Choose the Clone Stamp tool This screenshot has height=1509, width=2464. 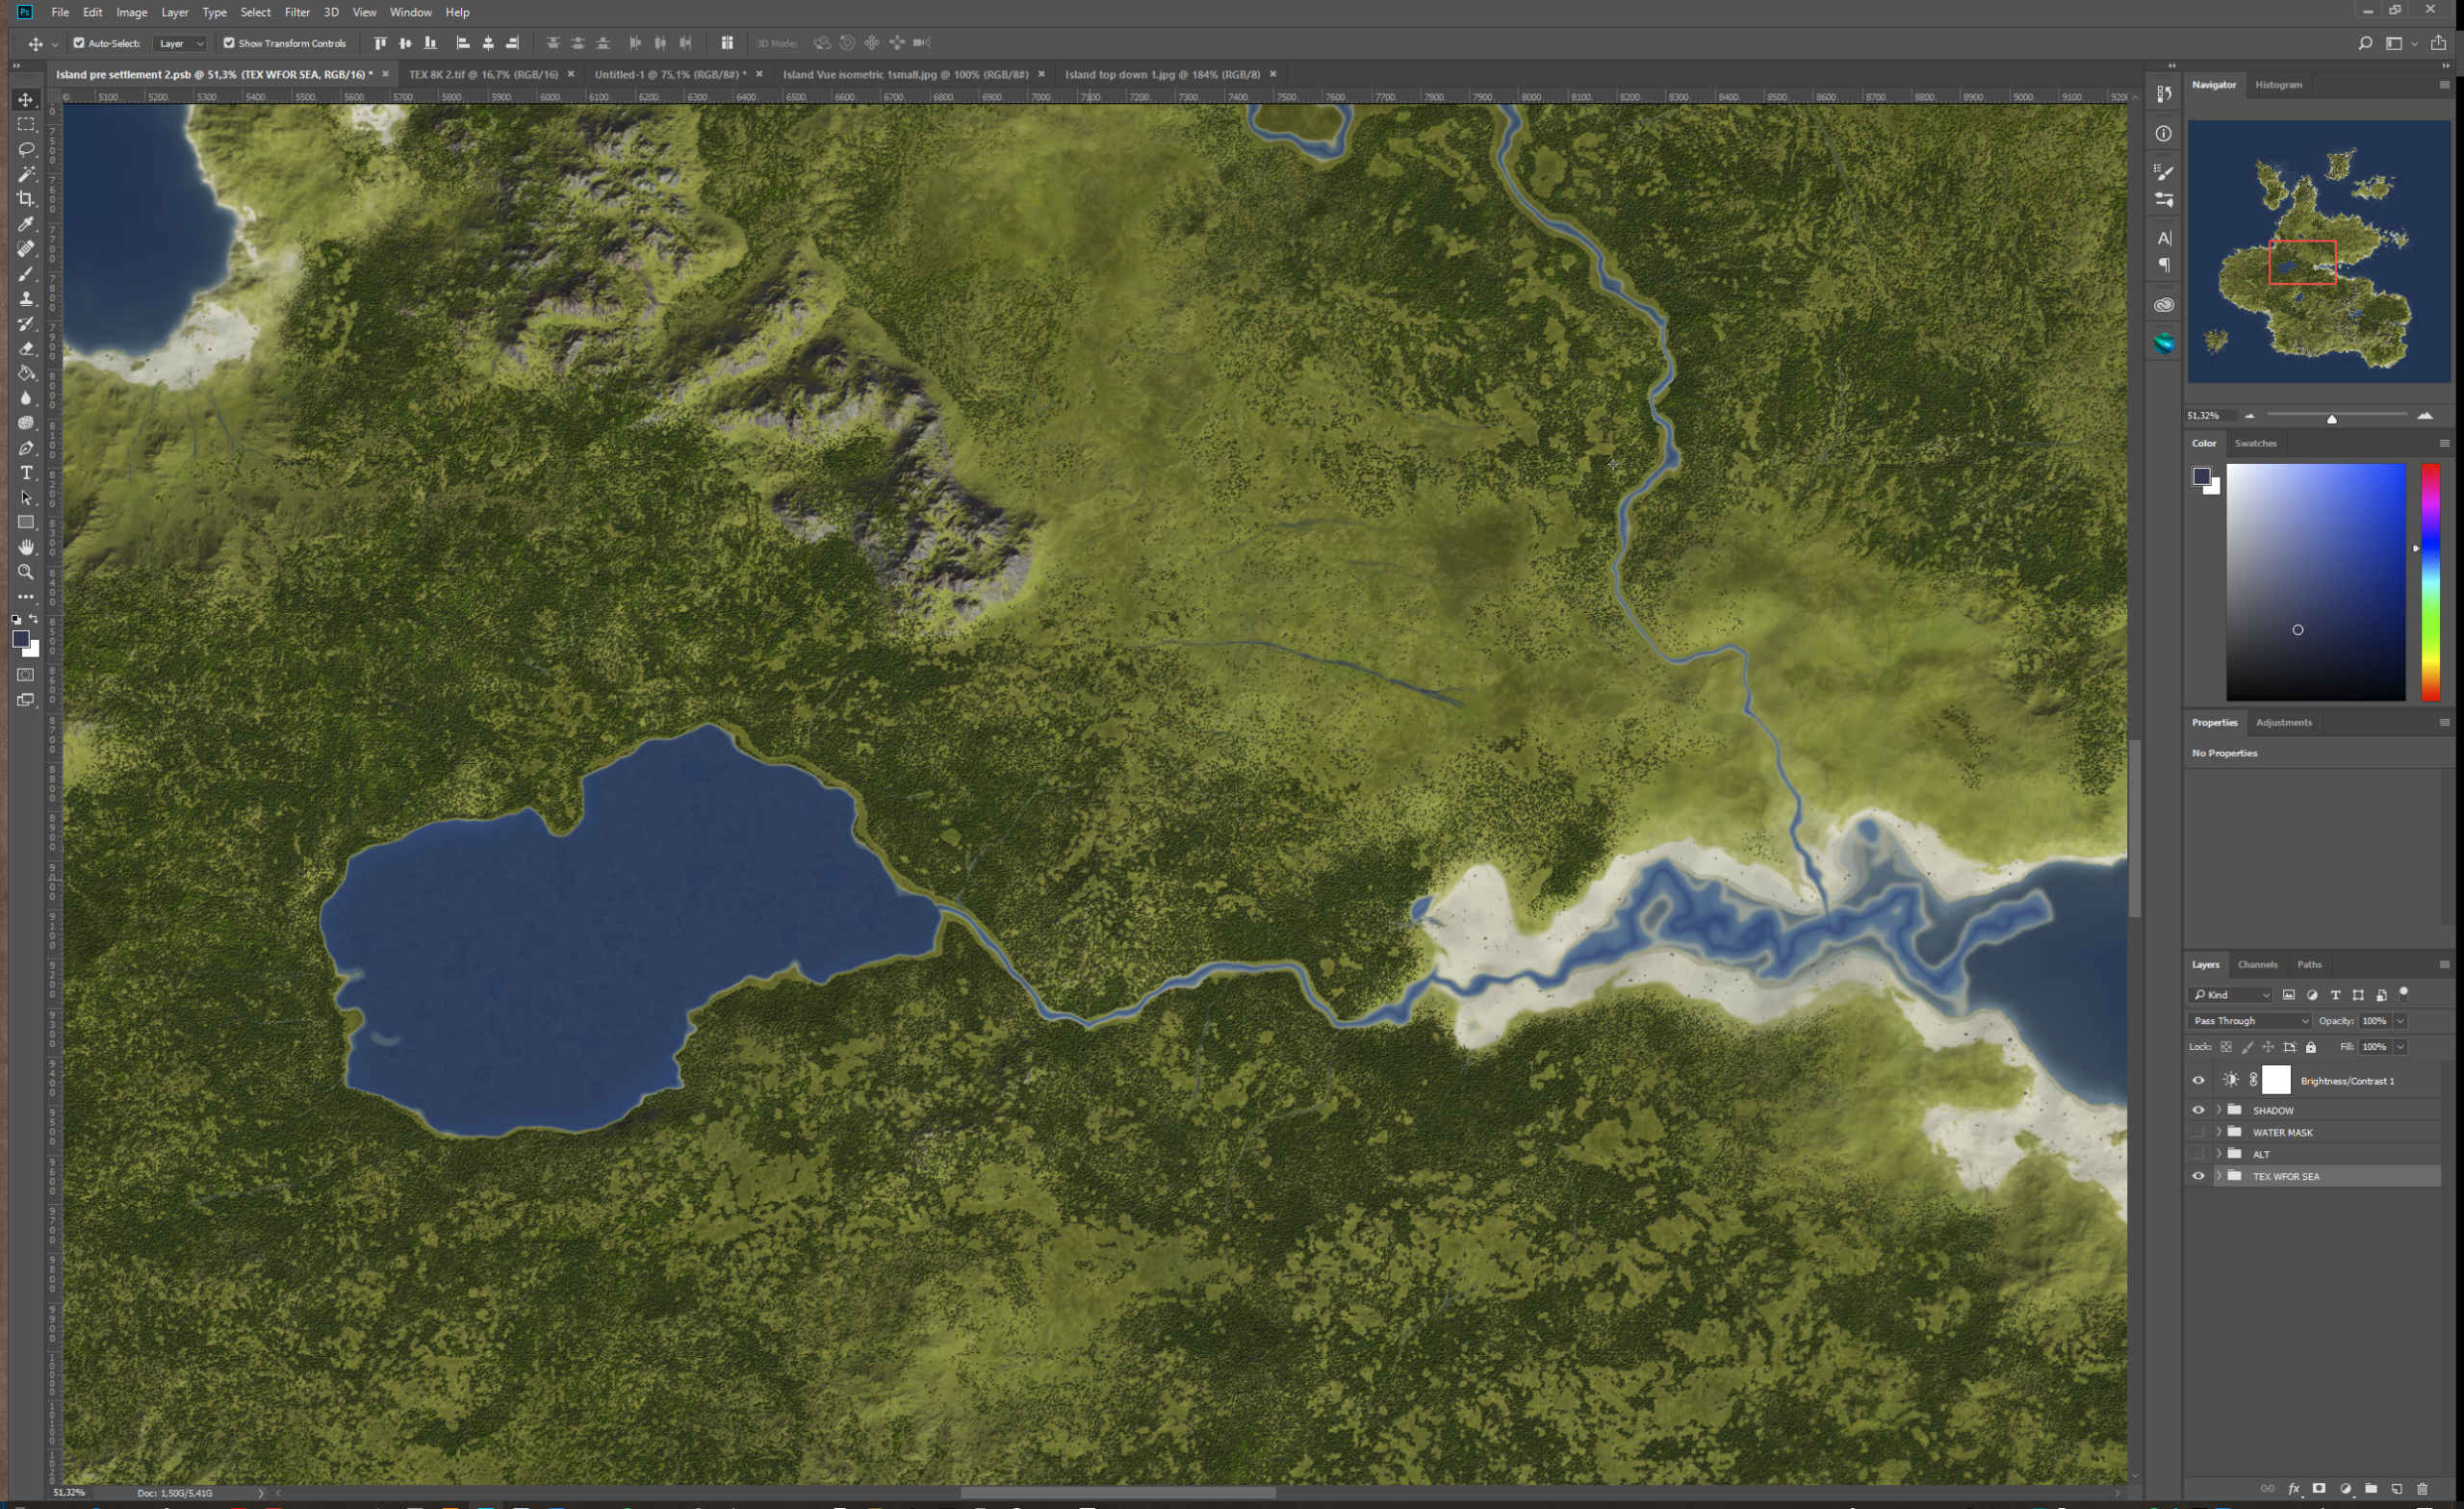[x=26, y=299]
